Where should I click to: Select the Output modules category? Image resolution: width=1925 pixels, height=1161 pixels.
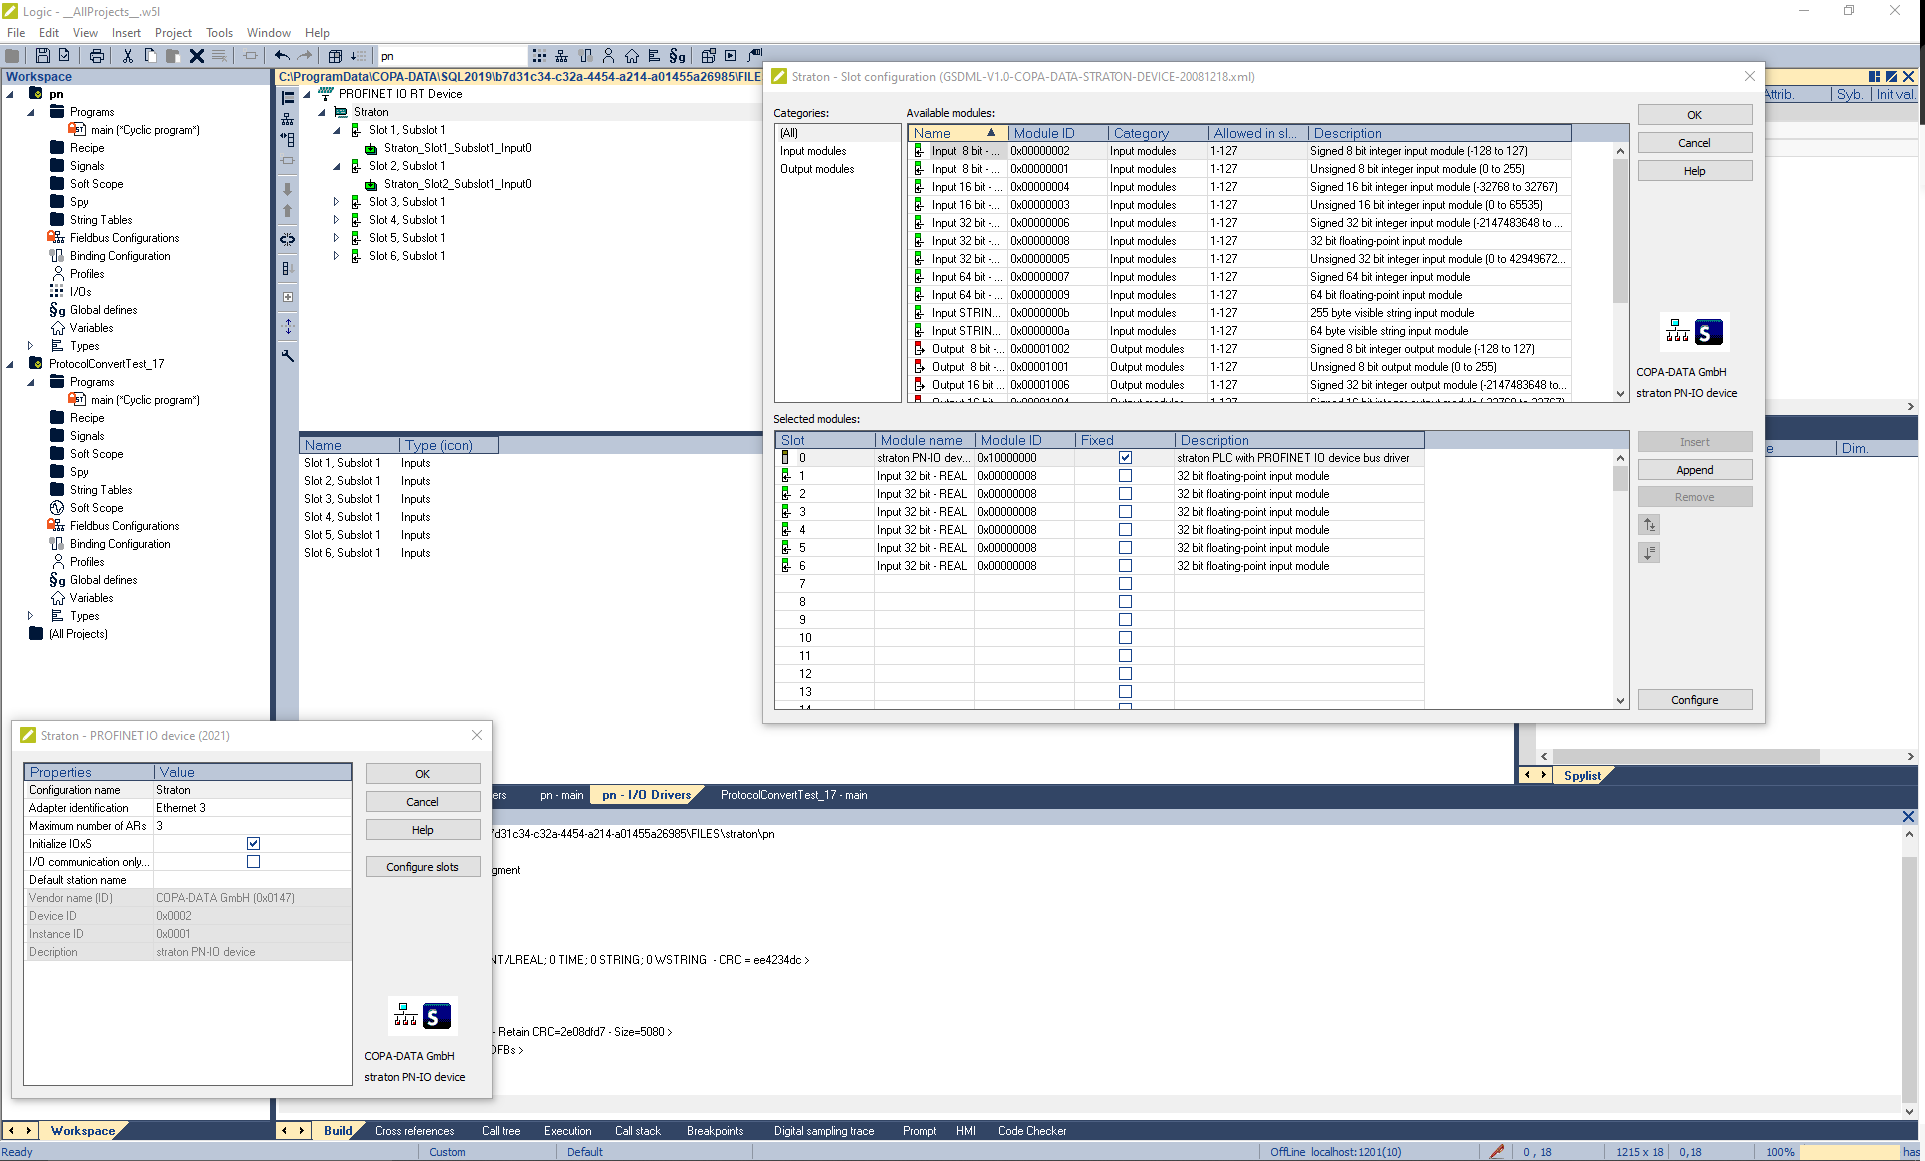(x=817, y=169)
